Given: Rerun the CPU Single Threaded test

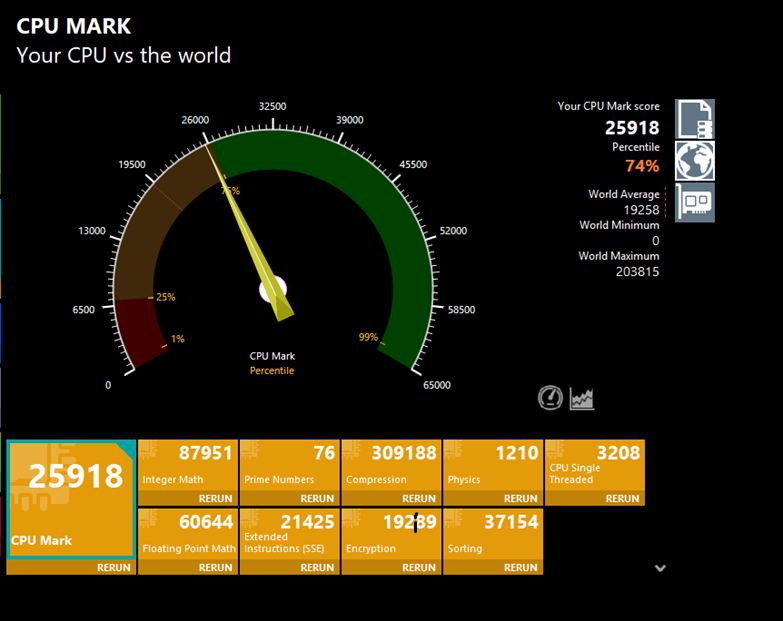Looking at the screenshot, I should pyautogui.click(x=622, y=499).
